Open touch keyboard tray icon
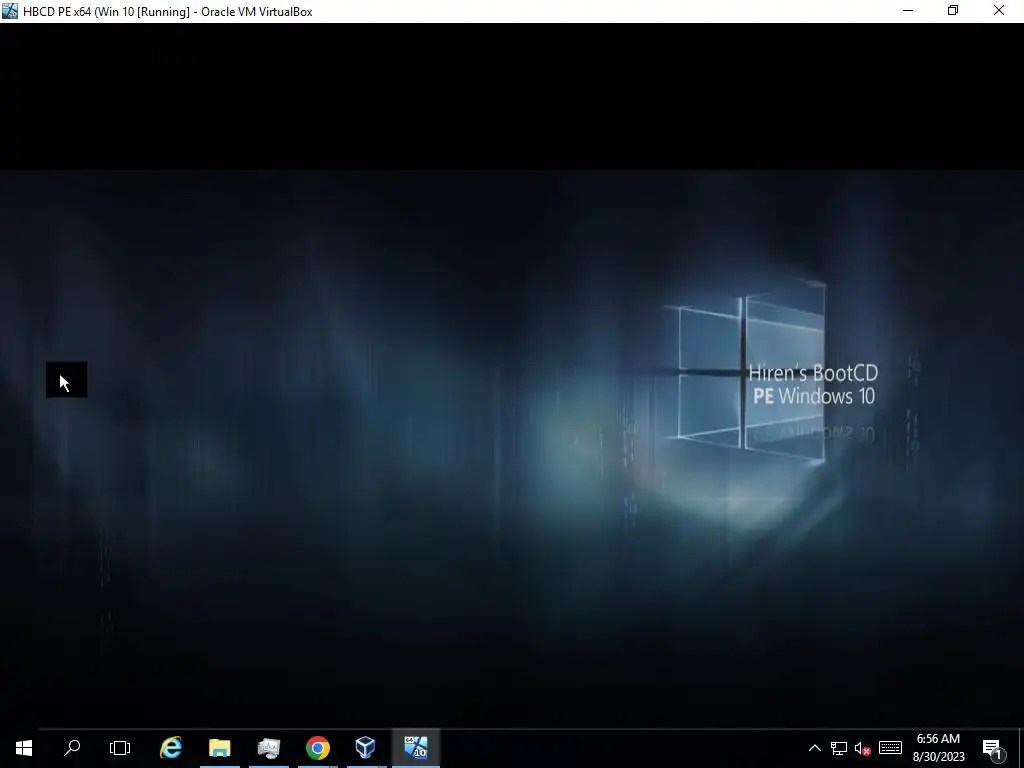This screenshot has width=1024, height=768. 890,748
